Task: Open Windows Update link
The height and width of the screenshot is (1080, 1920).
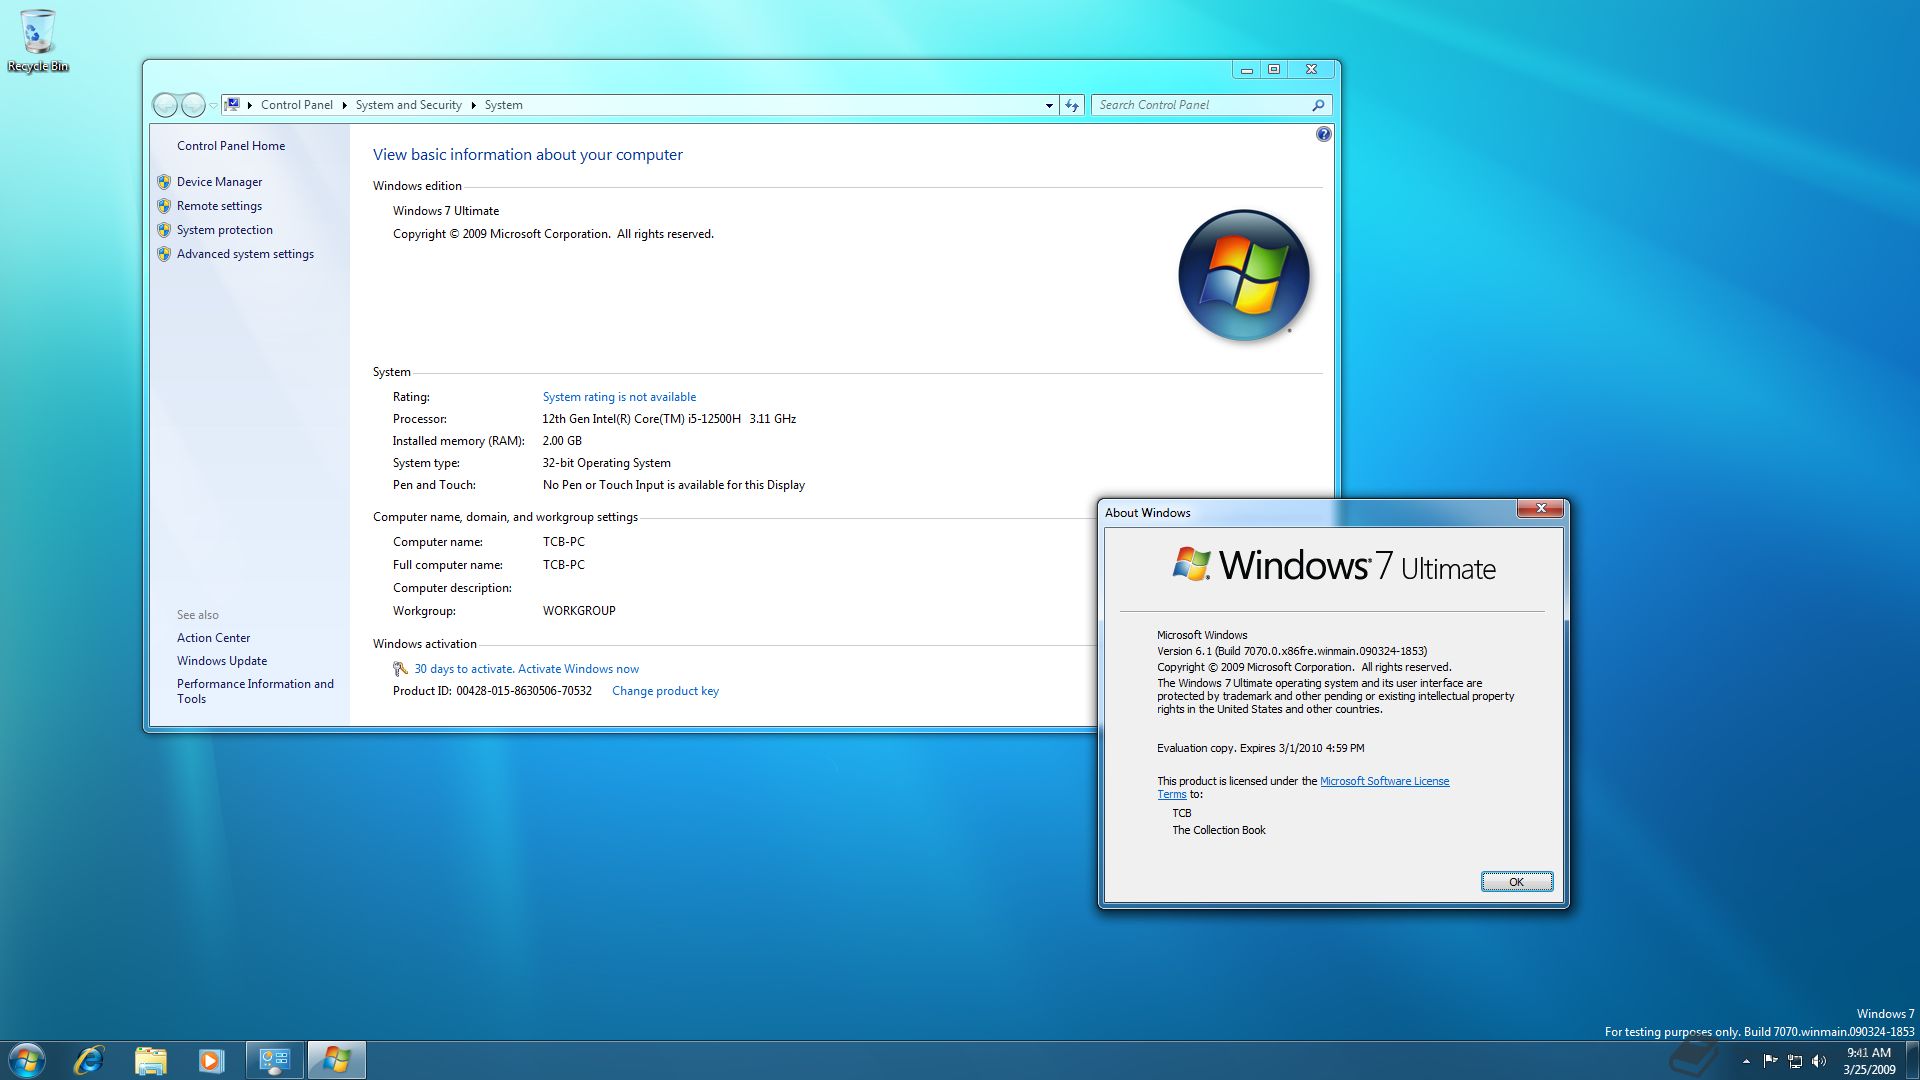Action: pyautogui.click(x=222, y=661)
